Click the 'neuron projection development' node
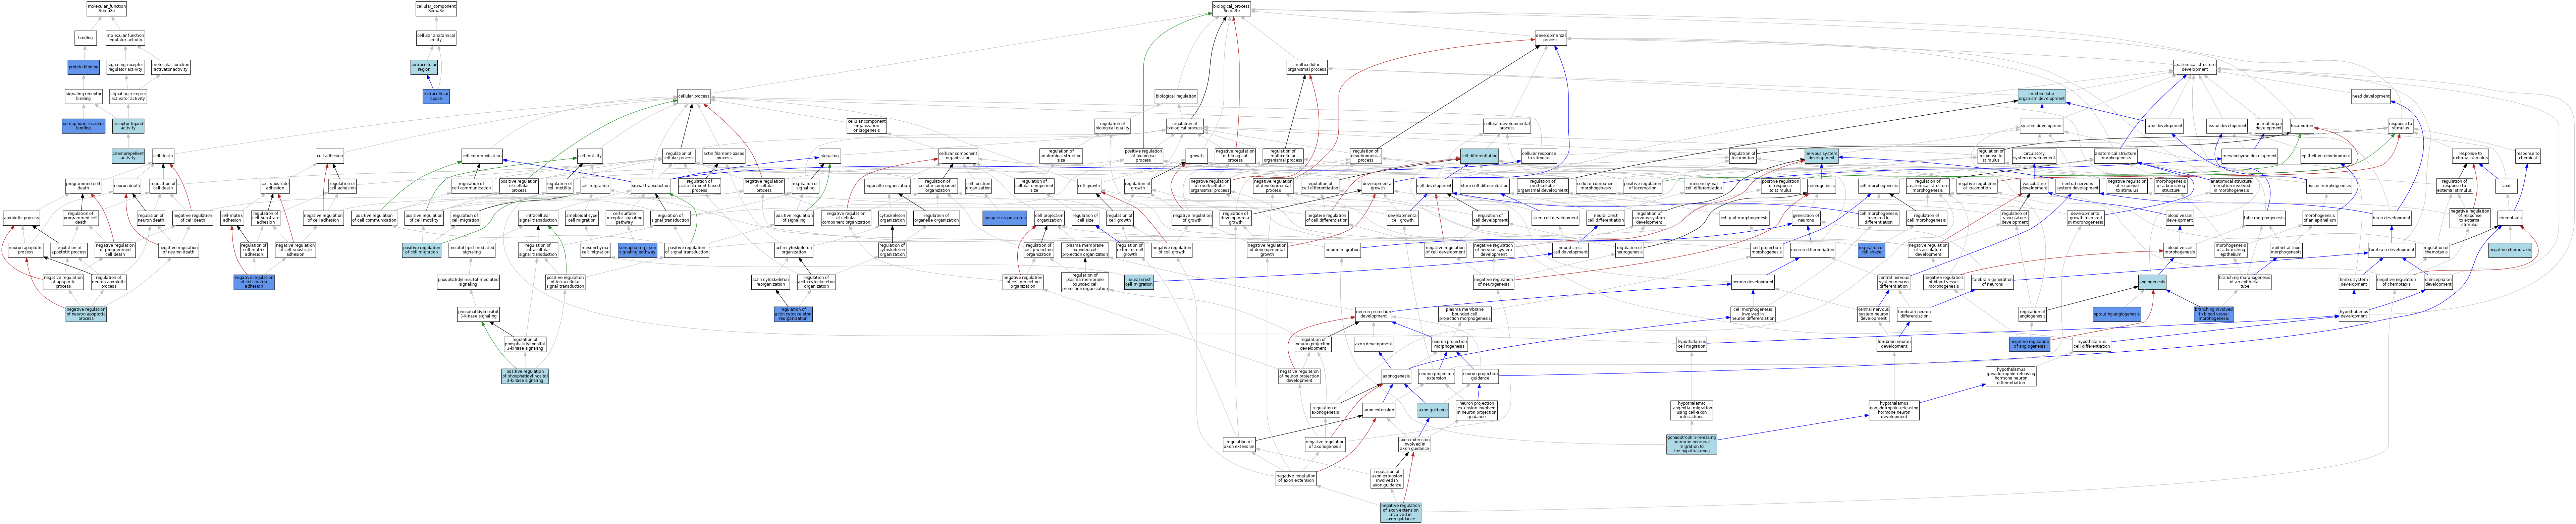Screen dimensions: 2576x524 click(1373, 314)
